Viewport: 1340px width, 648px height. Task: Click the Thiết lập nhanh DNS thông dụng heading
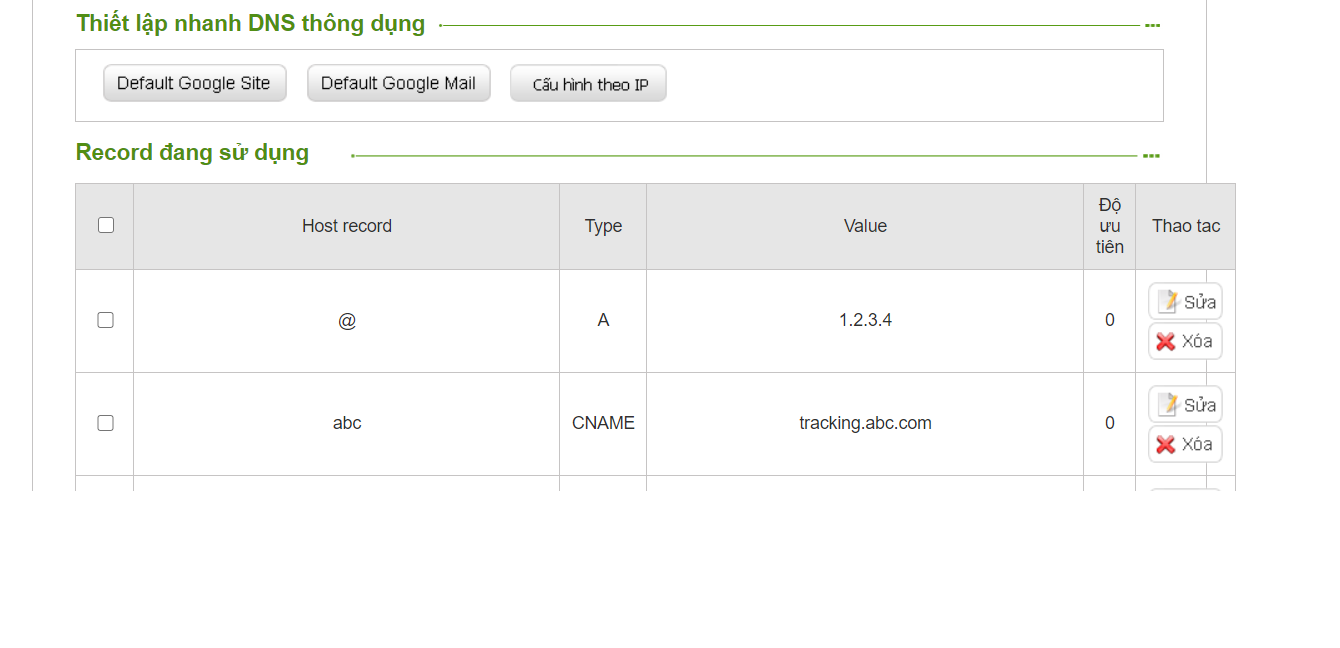point(250,23)
